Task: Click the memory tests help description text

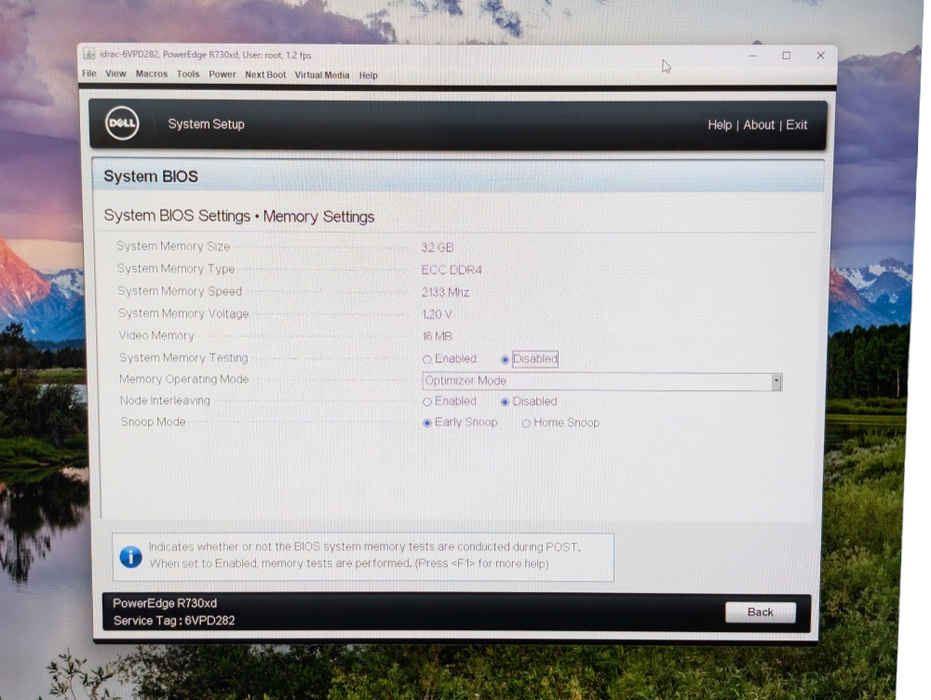Action: 365,555
